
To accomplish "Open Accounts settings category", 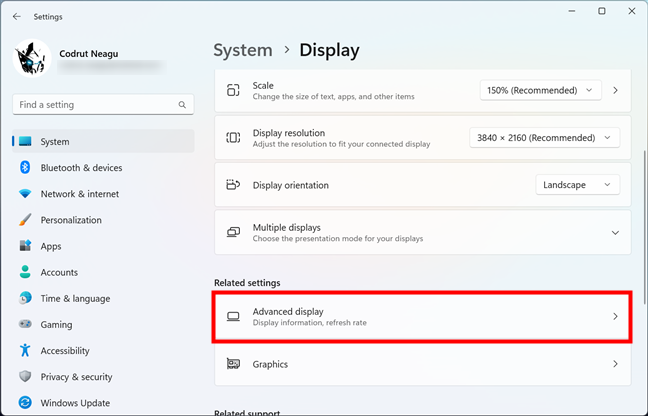I will click(x=103, y=272).
